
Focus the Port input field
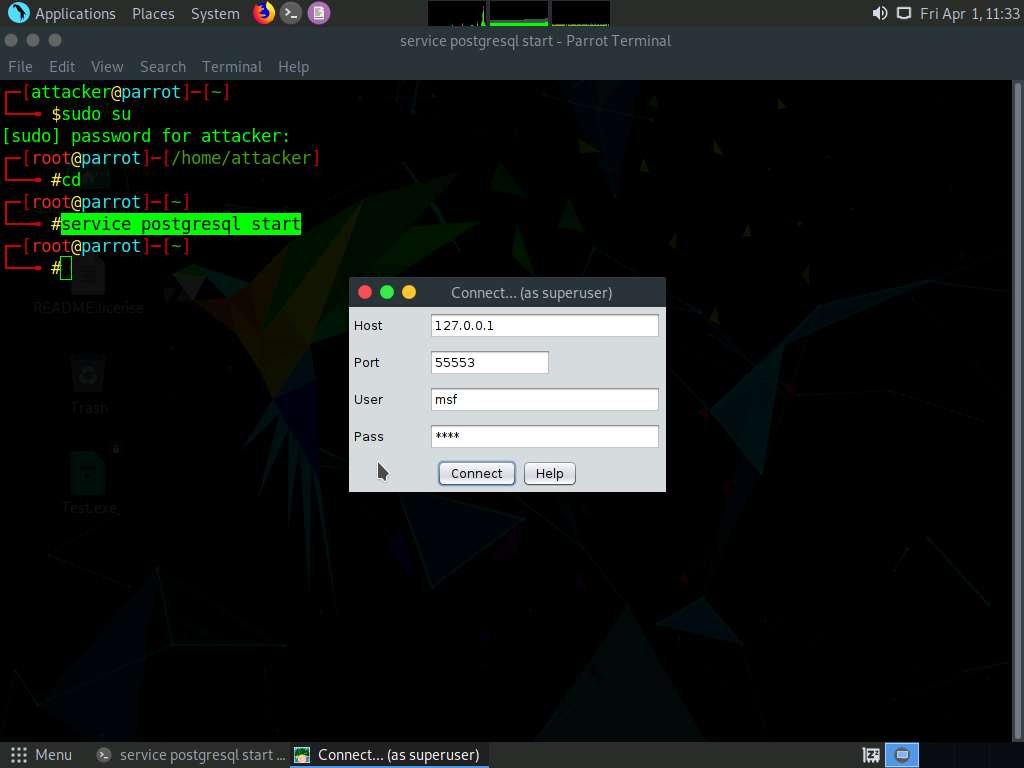click(489, 362)
